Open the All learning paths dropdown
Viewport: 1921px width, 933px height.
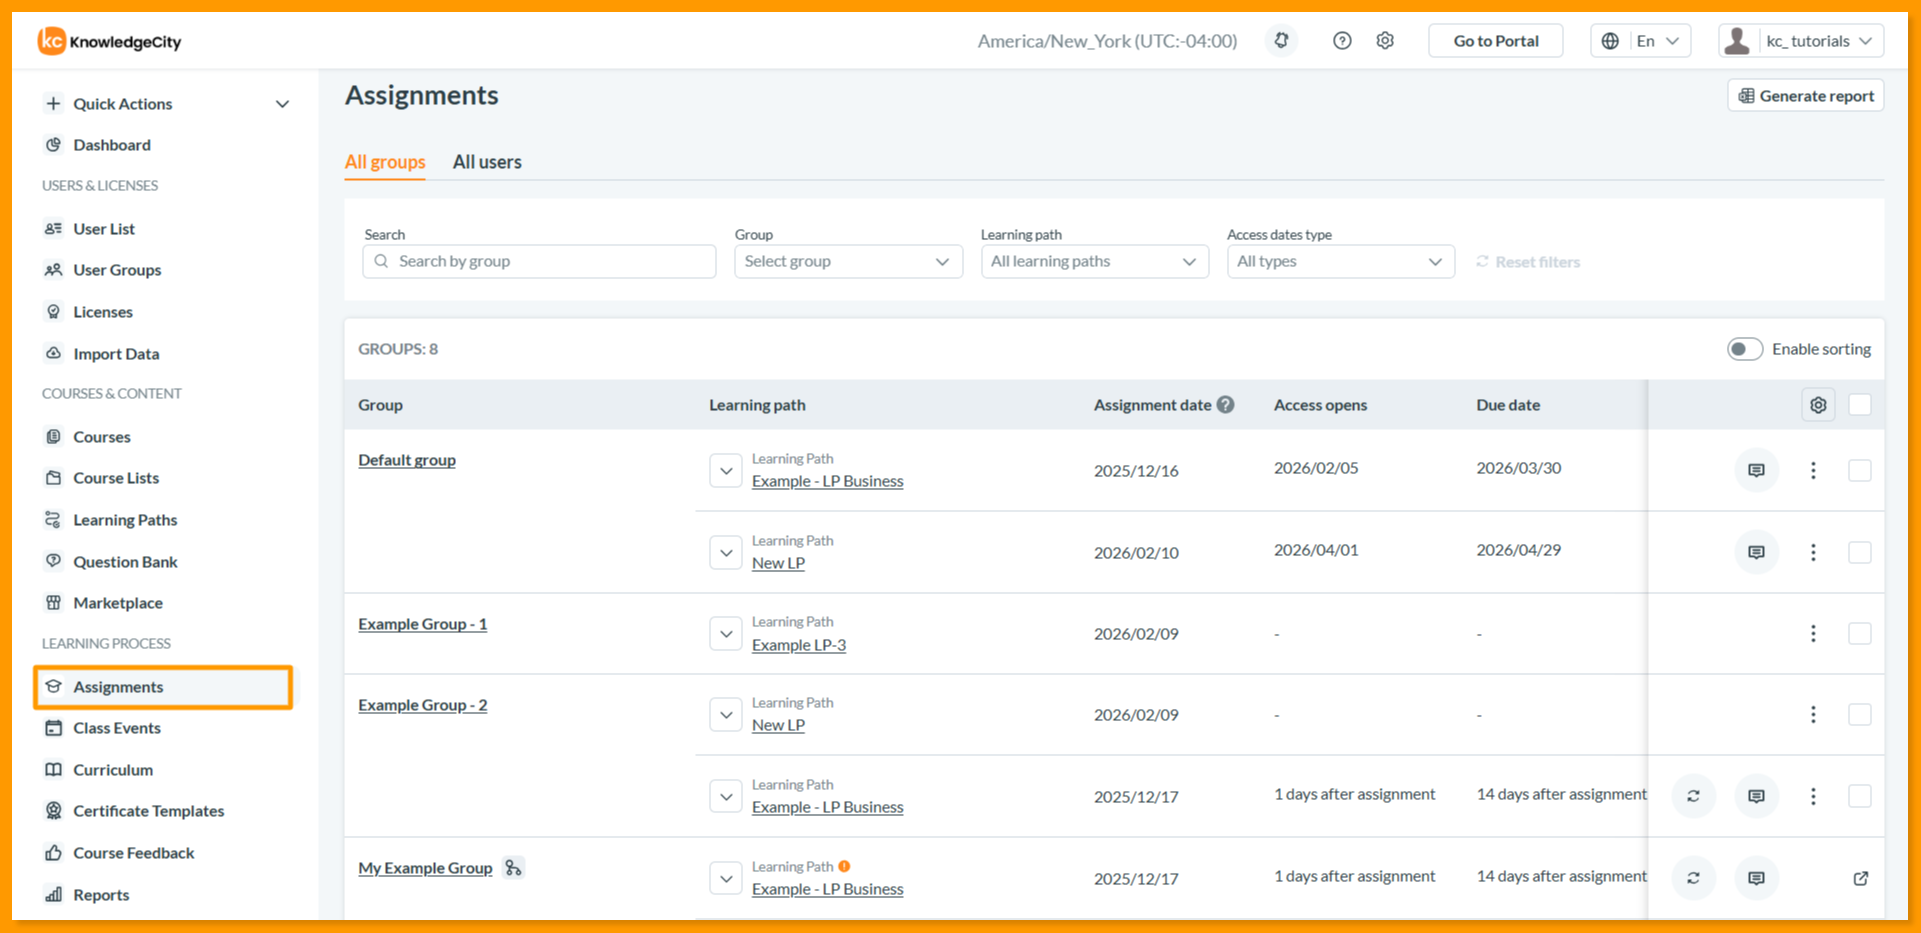[x=1095, y=261]
